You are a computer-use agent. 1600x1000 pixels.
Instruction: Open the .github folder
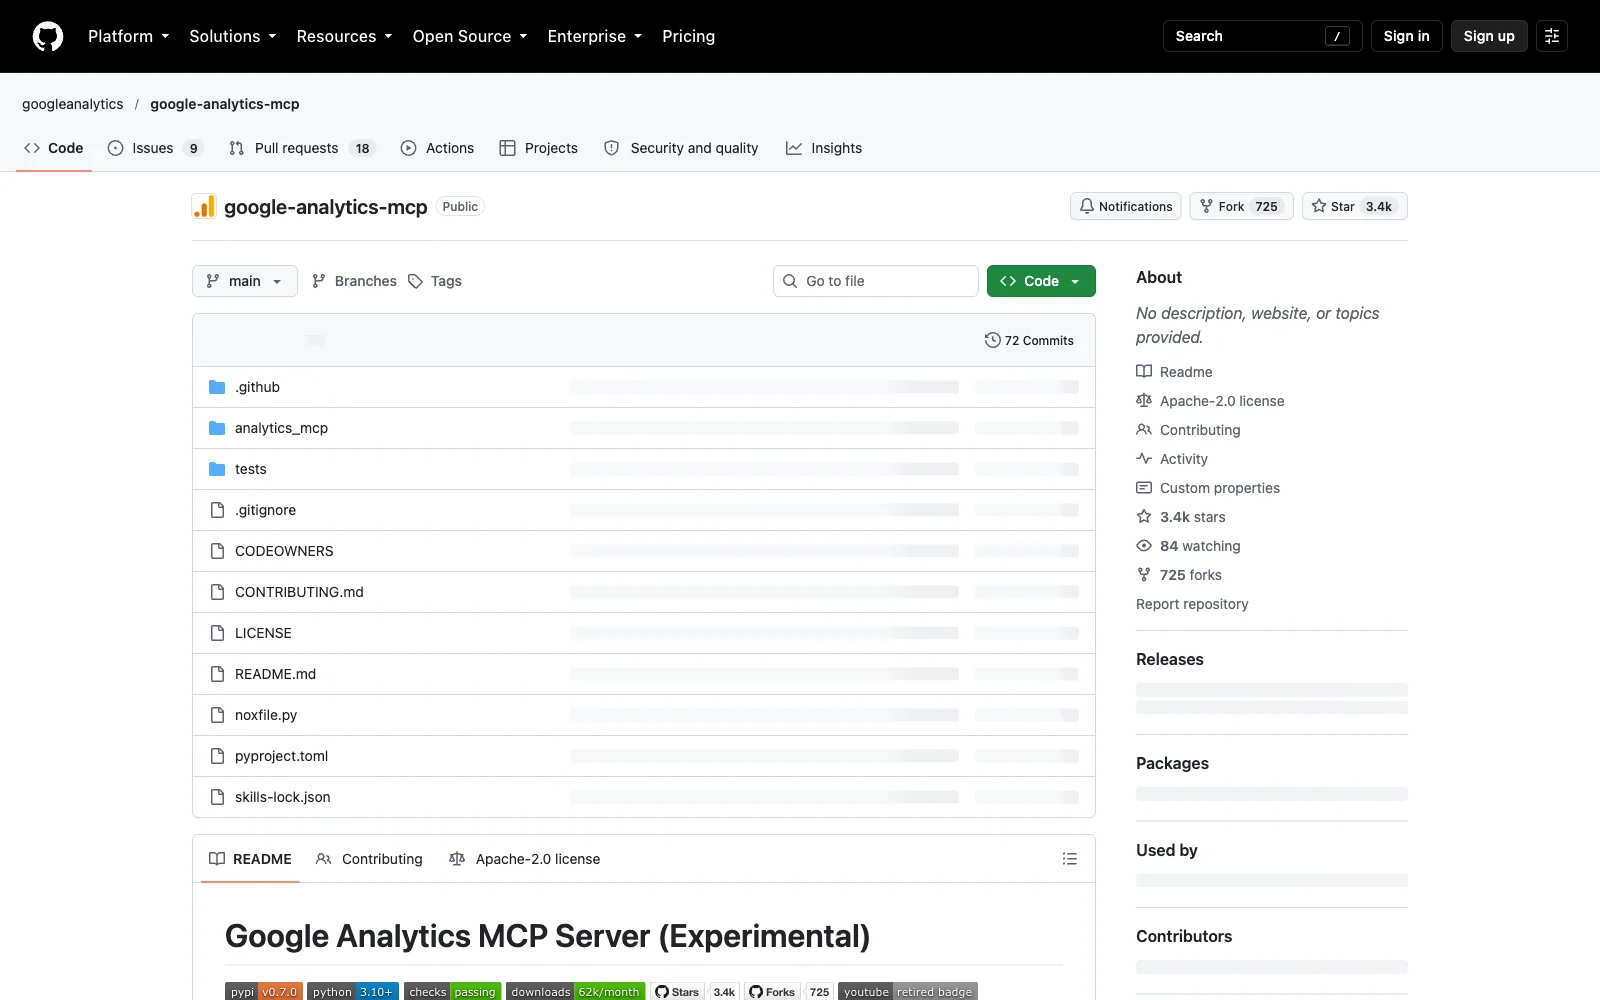tap(257, 387)
